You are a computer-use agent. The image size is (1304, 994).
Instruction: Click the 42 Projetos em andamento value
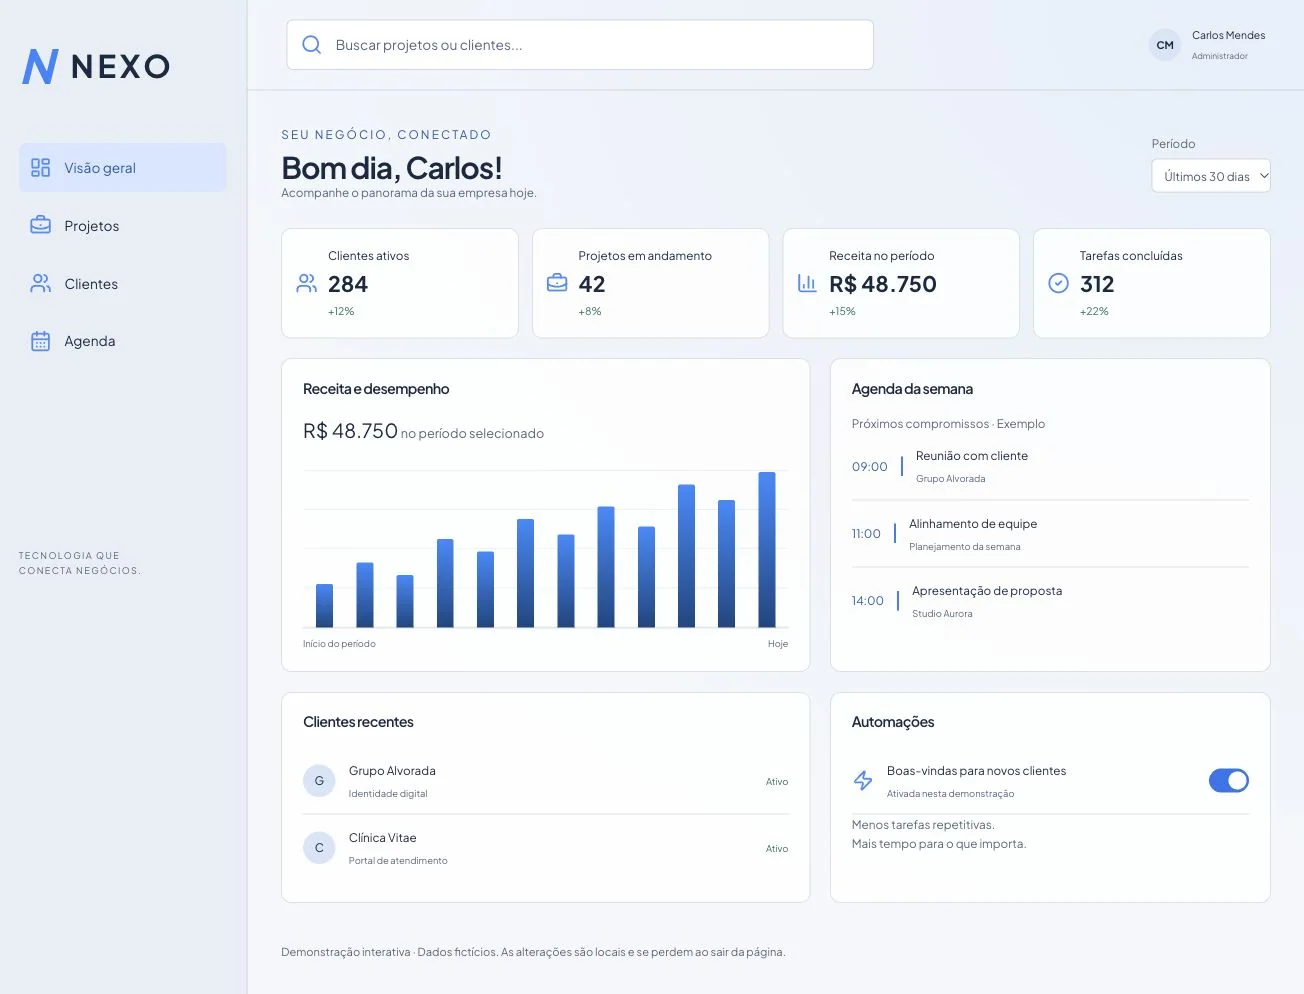coord(592,284)
